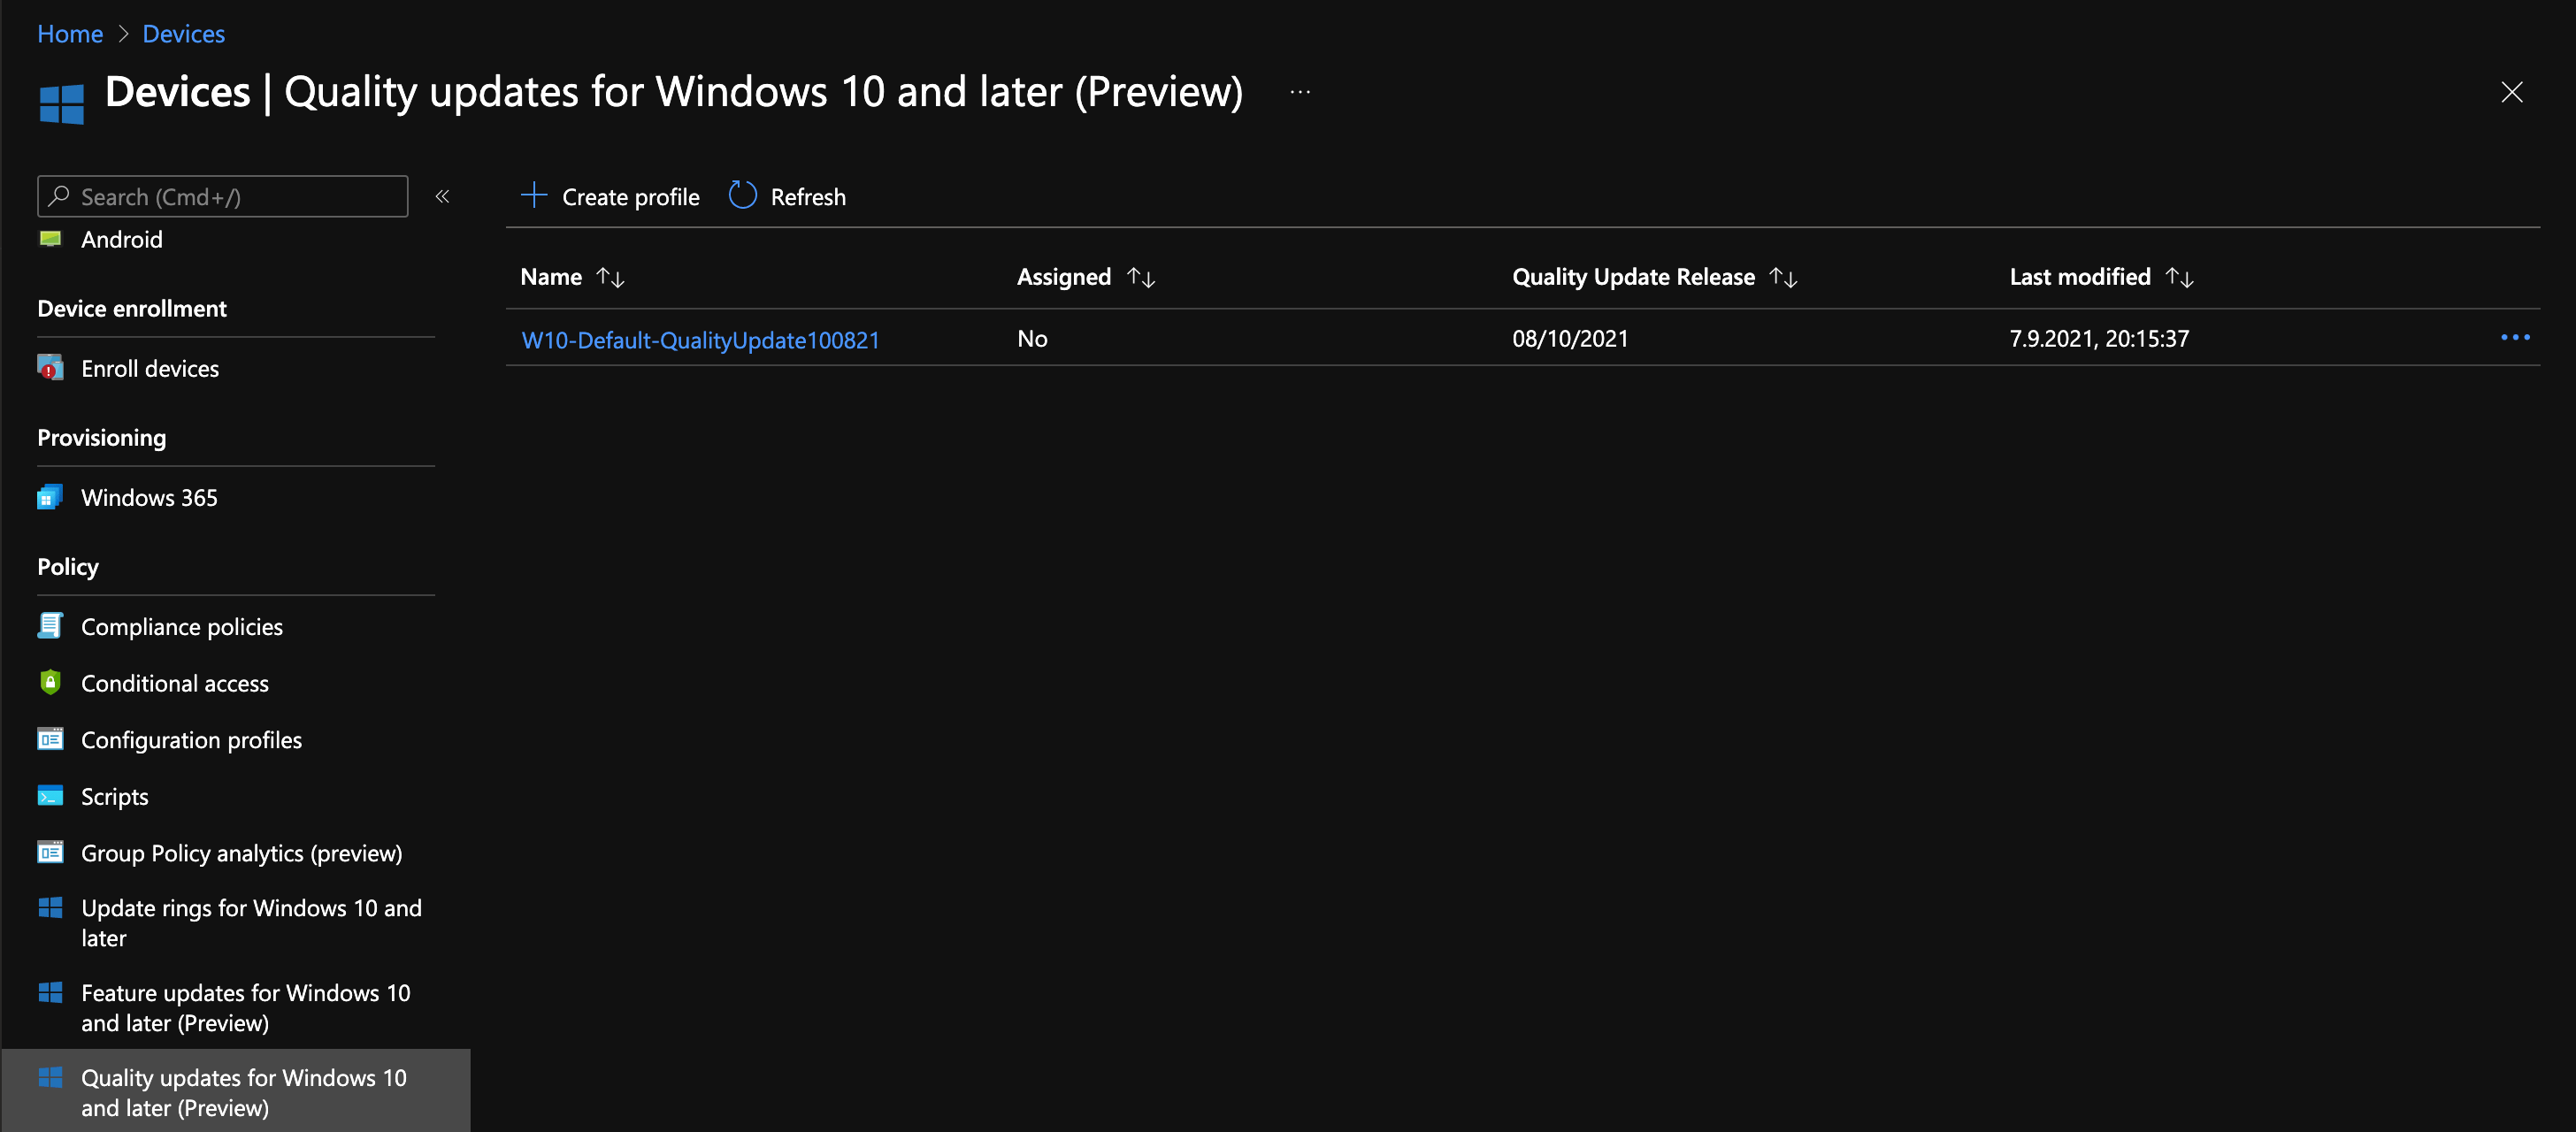Click the Scripts terminal icon
Image resolution: width=2576 pixels, height=1132 pixels.
[x=50, y=796]
